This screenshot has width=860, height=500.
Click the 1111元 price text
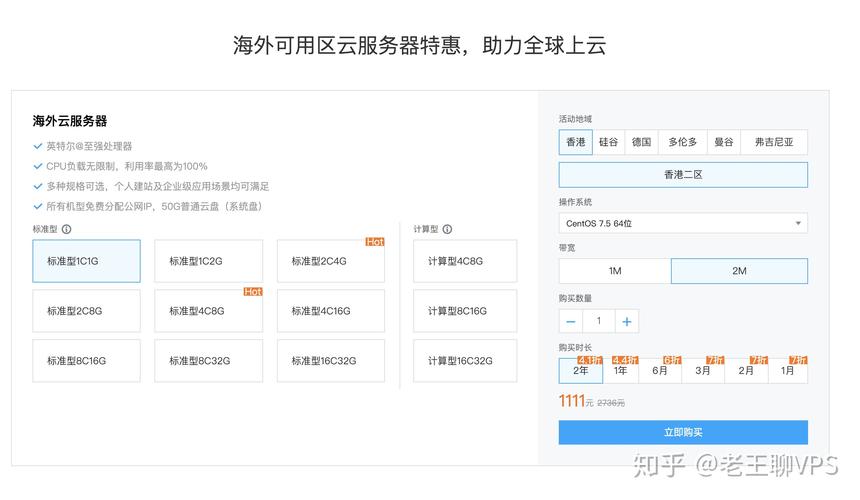click(576, 401)
